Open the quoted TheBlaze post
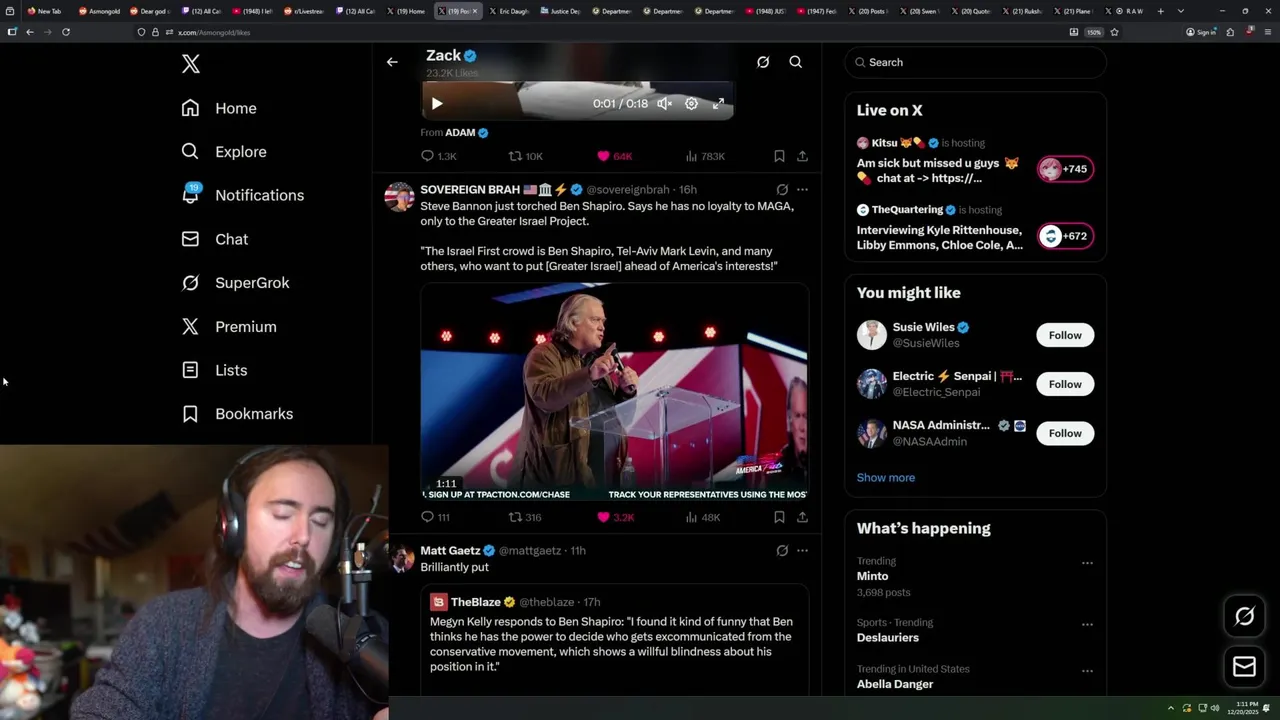1280x720 pixels. click(614, 640)
